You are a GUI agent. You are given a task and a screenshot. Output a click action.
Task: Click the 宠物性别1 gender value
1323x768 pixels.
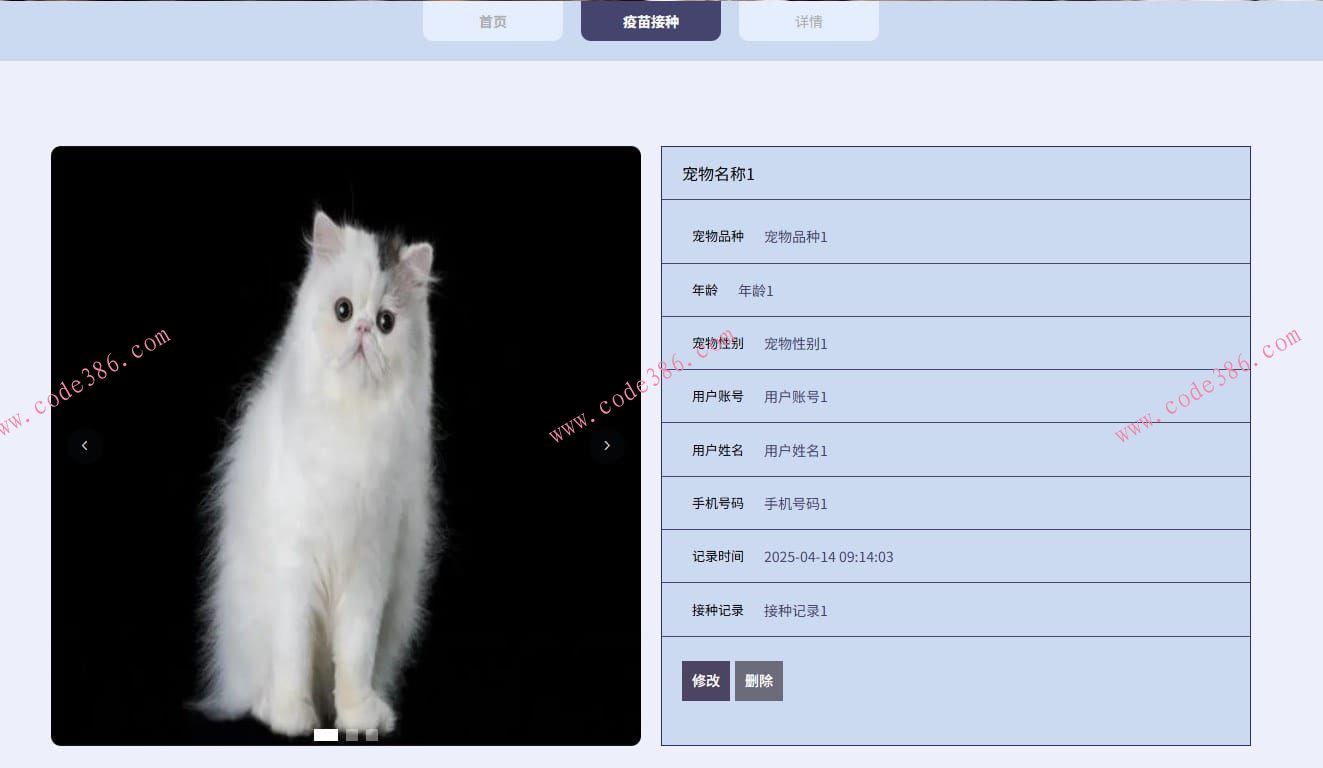tap(794, 343)
